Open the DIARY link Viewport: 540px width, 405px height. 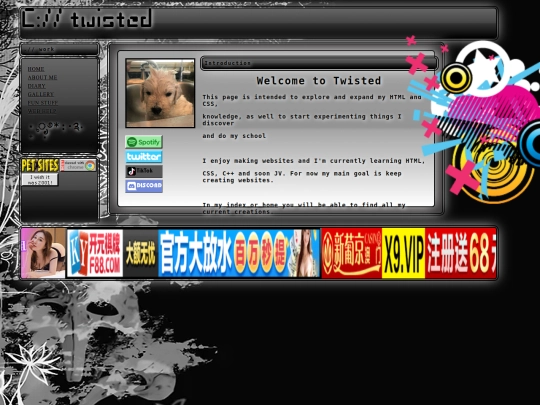tap(37, 86)
